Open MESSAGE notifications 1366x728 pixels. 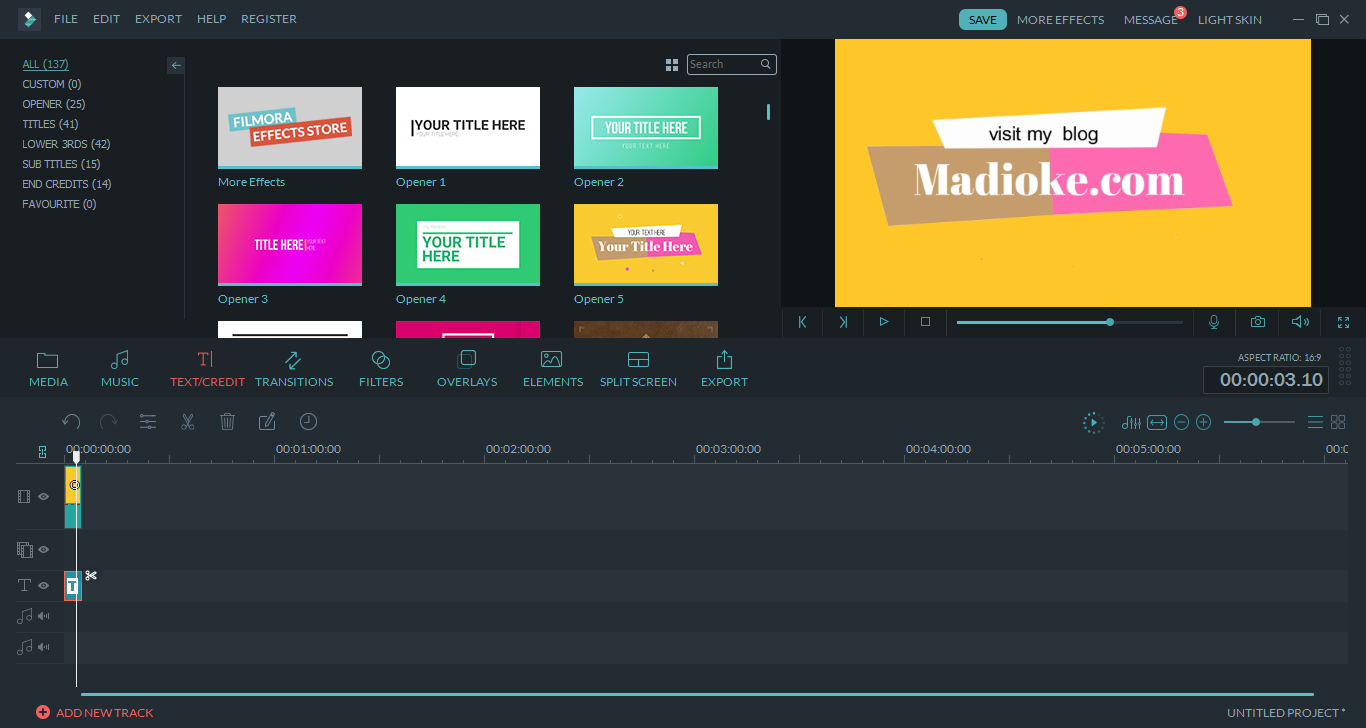1151,20
